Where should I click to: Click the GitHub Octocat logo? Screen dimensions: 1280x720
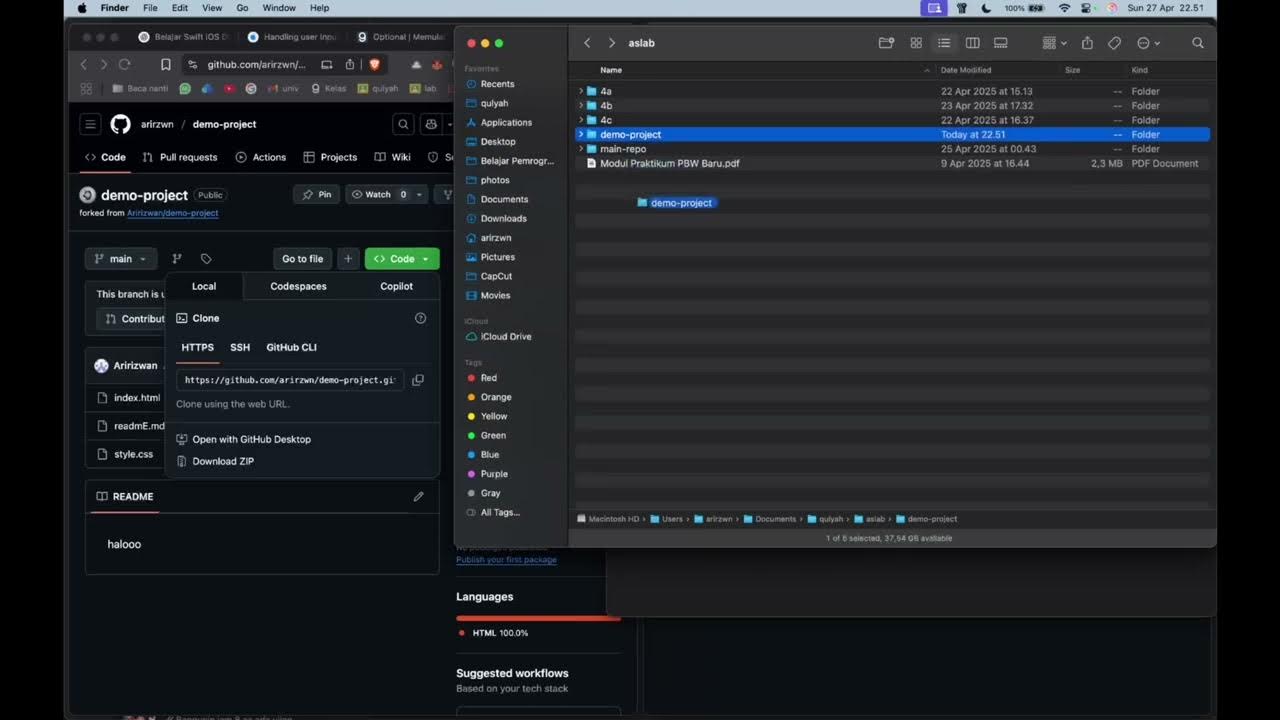coord(120,124)
